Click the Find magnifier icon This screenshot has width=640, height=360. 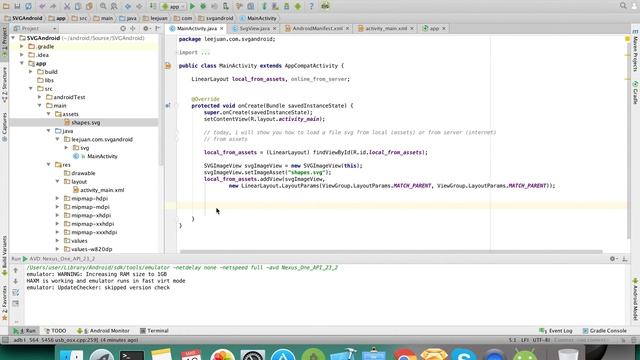click(x=103, y=6)
